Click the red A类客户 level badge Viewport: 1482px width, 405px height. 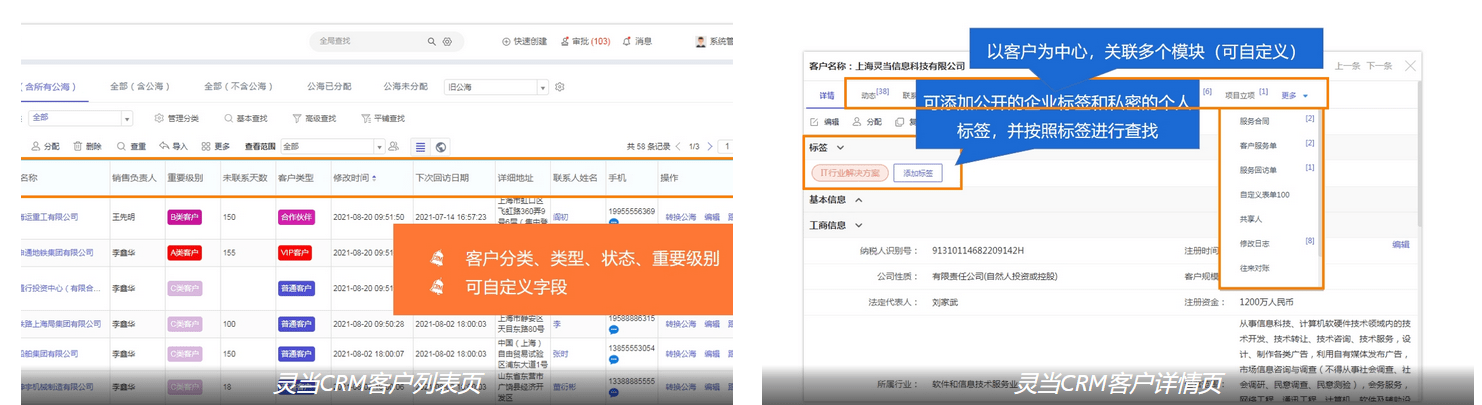[x=184, y=253]
